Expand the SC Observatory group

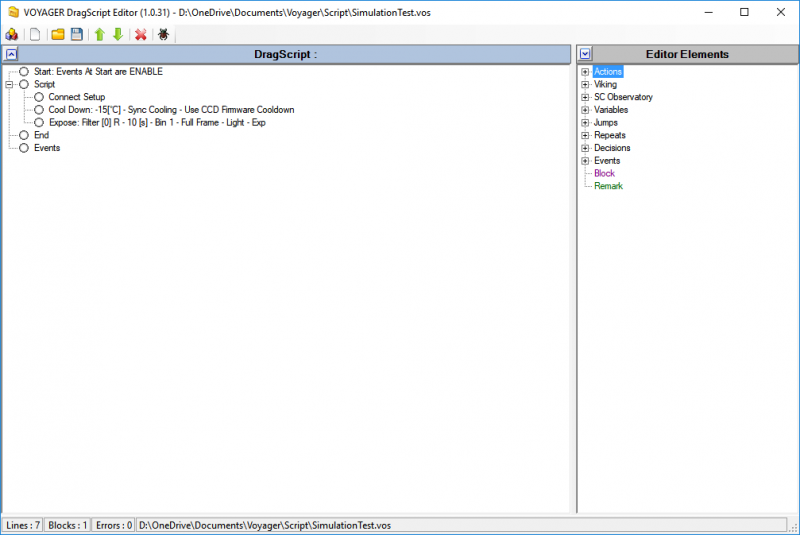click(x=585, y=97)
